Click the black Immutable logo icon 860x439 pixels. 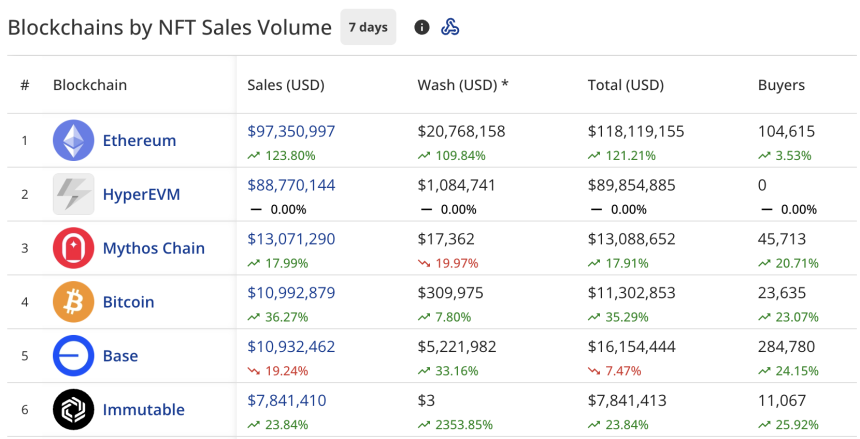coord(73,410)
